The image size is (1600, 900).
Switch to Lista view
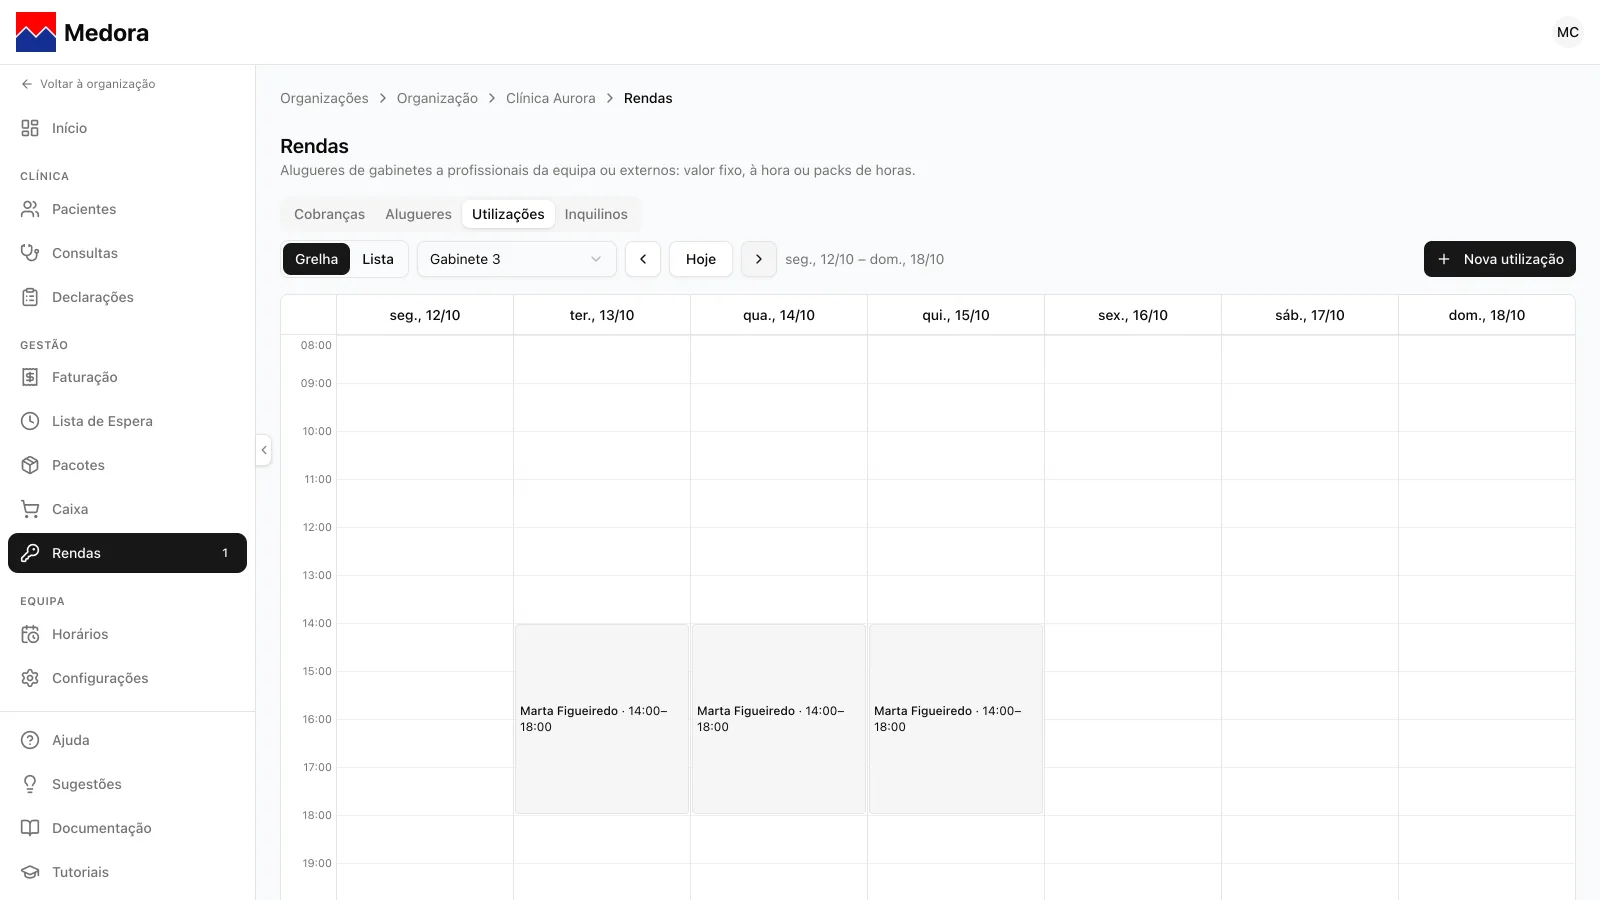378,259
